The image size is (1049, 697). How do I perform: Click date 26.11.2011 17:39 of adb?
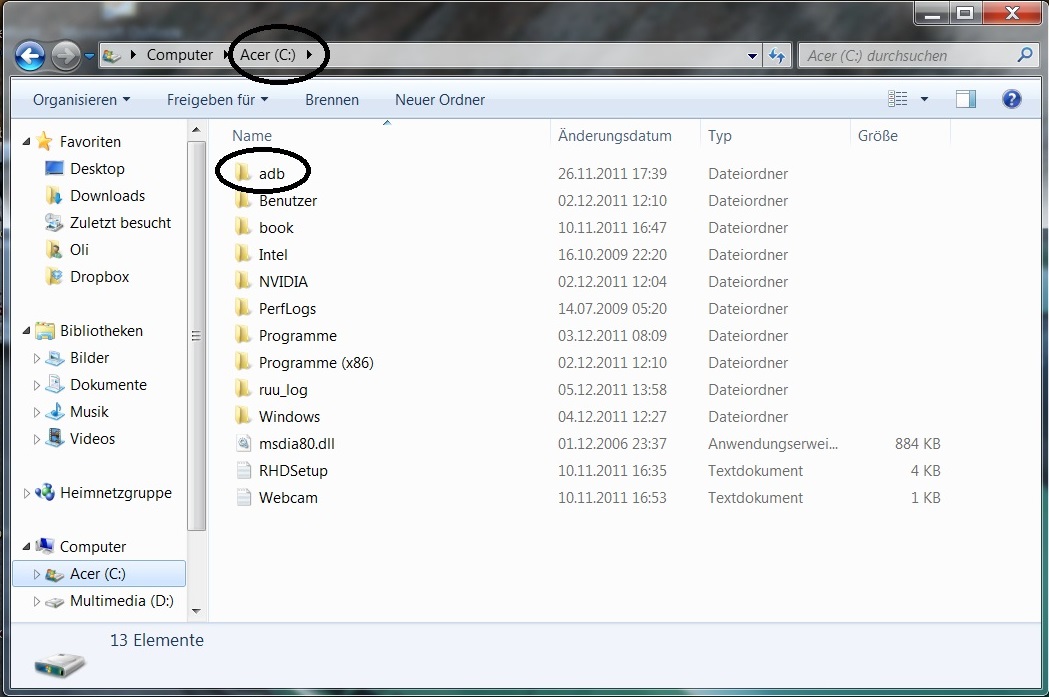pos(612,173)
